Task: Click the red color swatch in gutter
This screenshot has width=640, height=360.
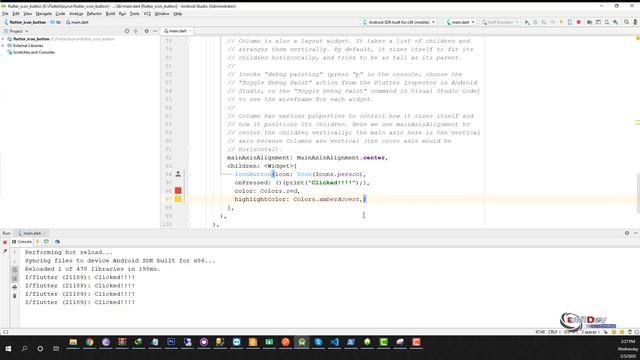Action: pos(178,191)
